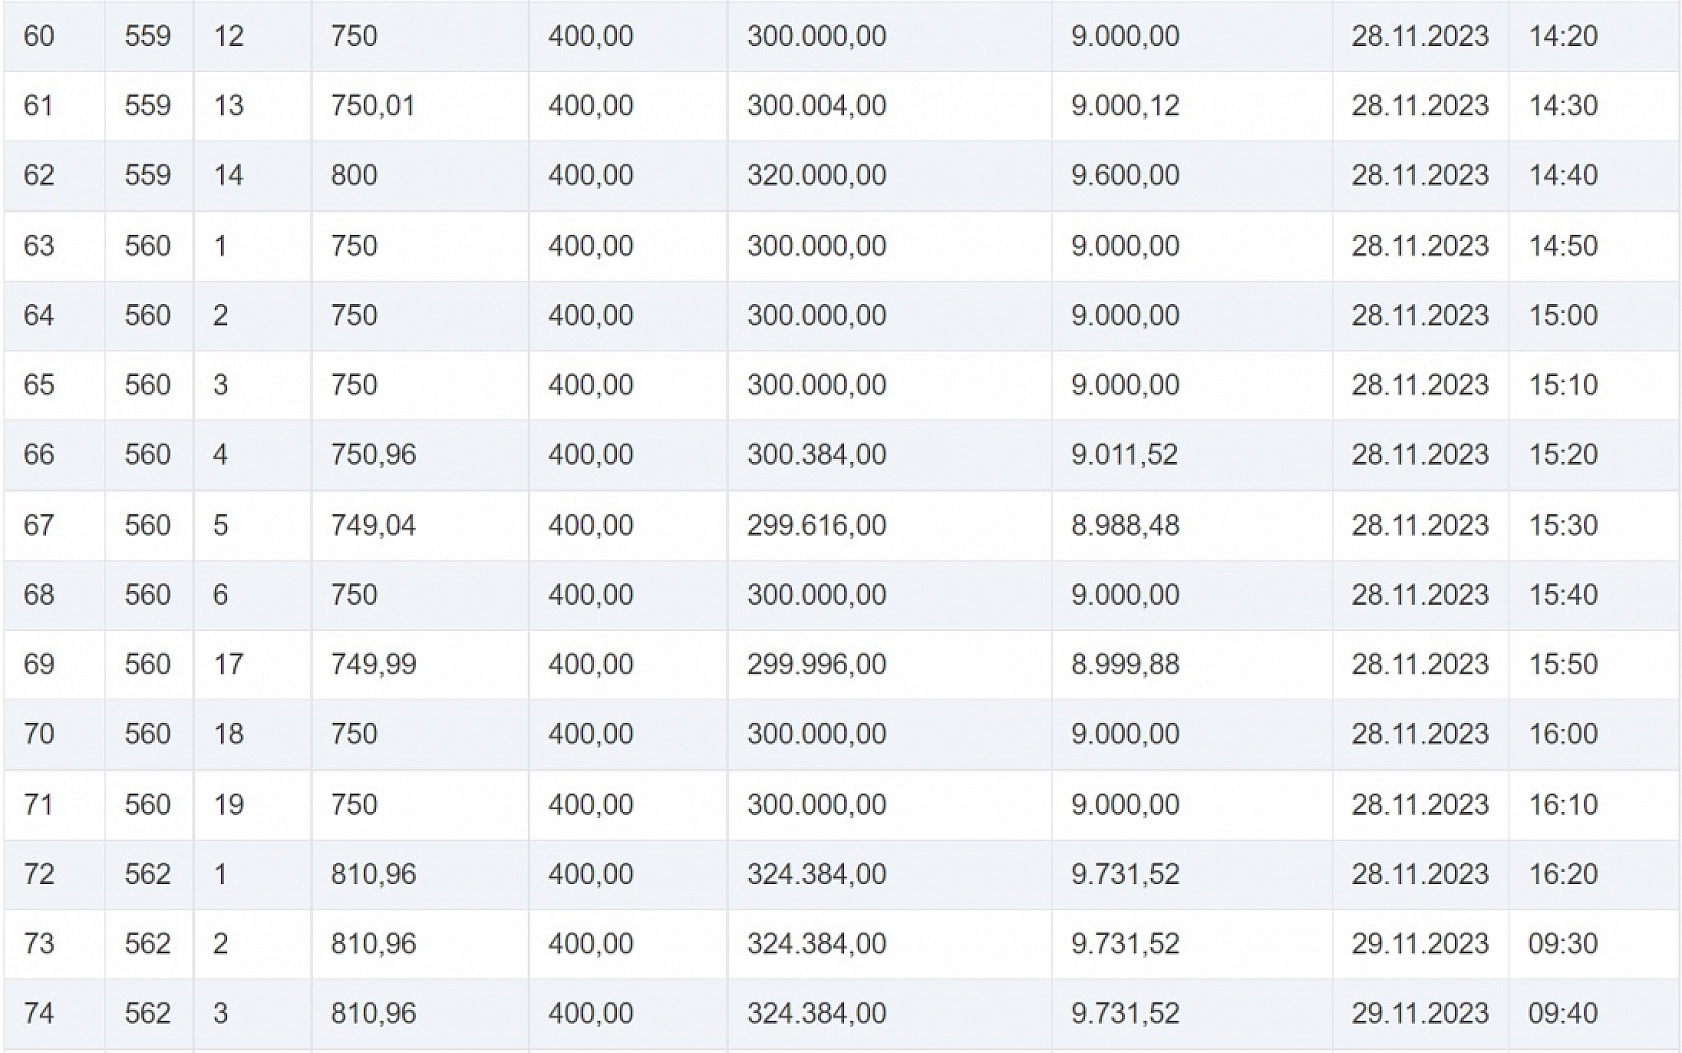This screenshot has height=1053, width=1682.
Task: Click the 299.996,00 amount cell
Action: point(816,665)
